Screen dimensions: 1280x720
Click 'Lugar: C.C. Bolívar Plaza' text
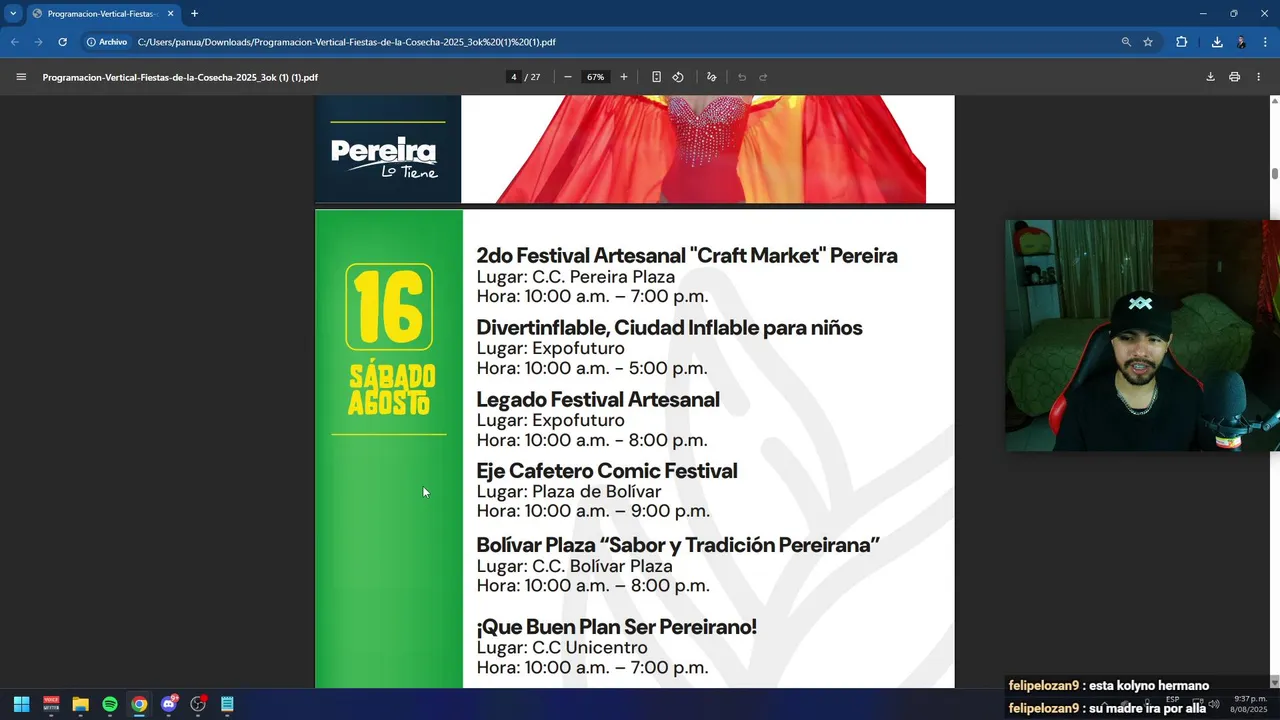coord(575,566)
